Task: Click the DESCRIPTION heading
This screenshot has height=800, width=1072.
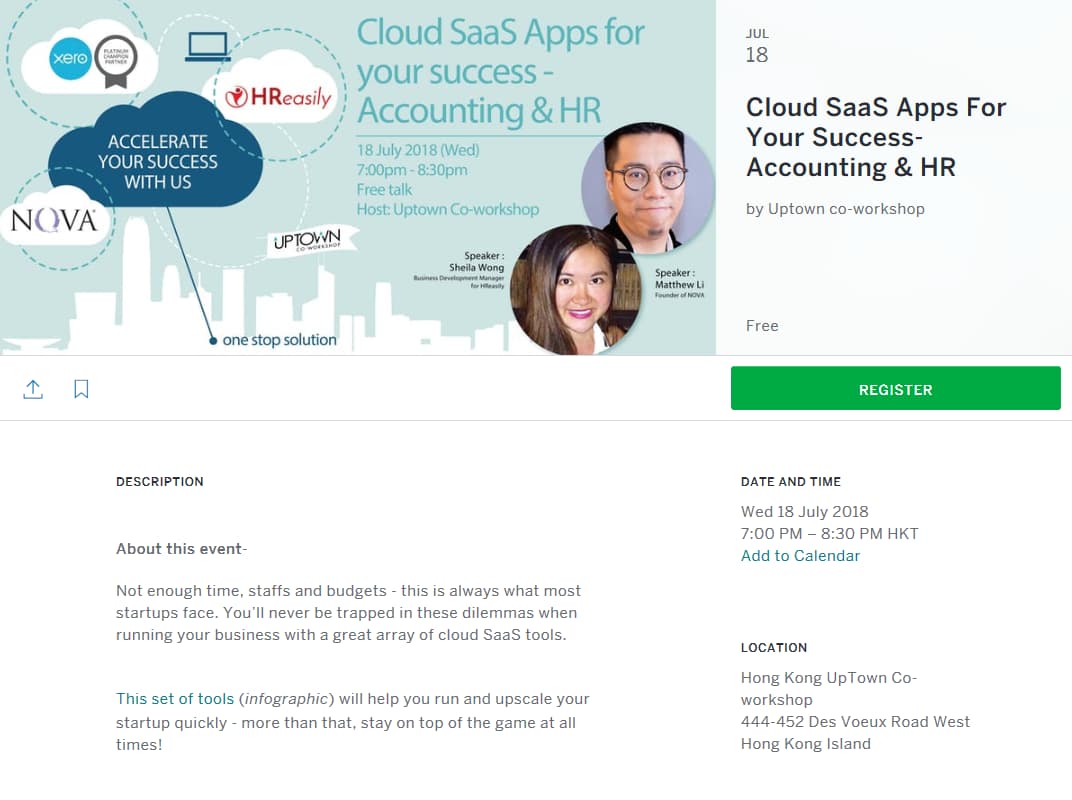Action: (160, 481)
